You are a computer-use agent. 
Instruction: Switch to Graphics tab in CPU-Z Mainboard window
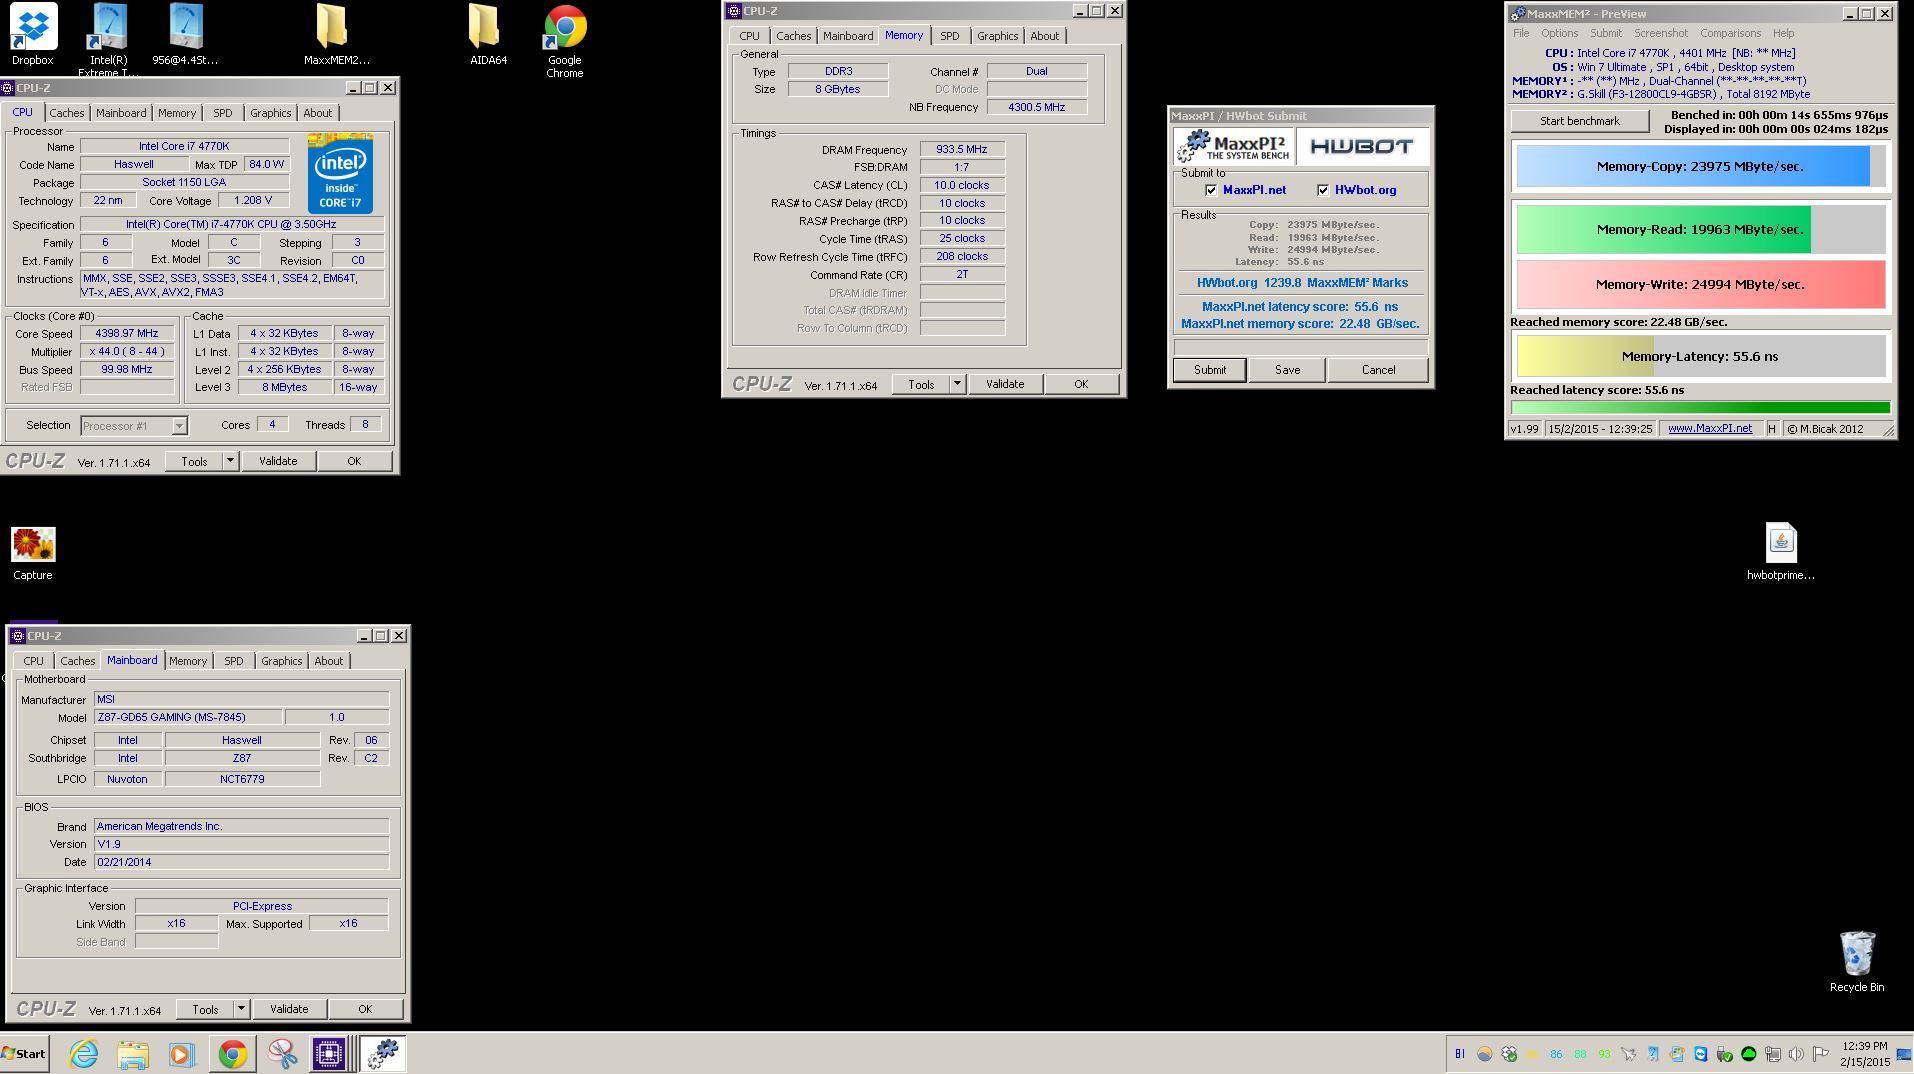[281, 661]
